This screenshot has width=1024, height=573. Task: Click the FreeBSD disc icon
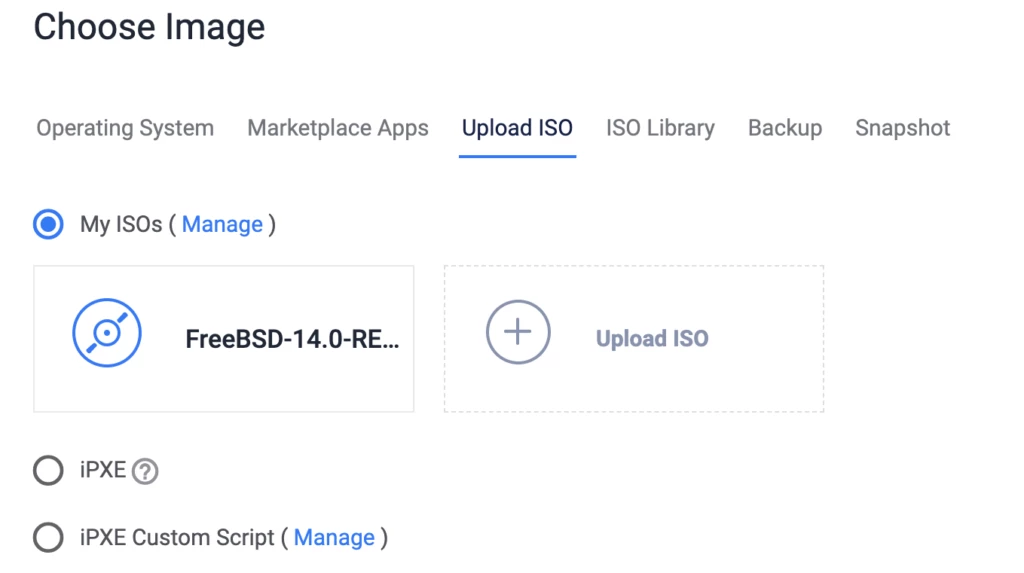pyautogui.click(x=107, y=333)
